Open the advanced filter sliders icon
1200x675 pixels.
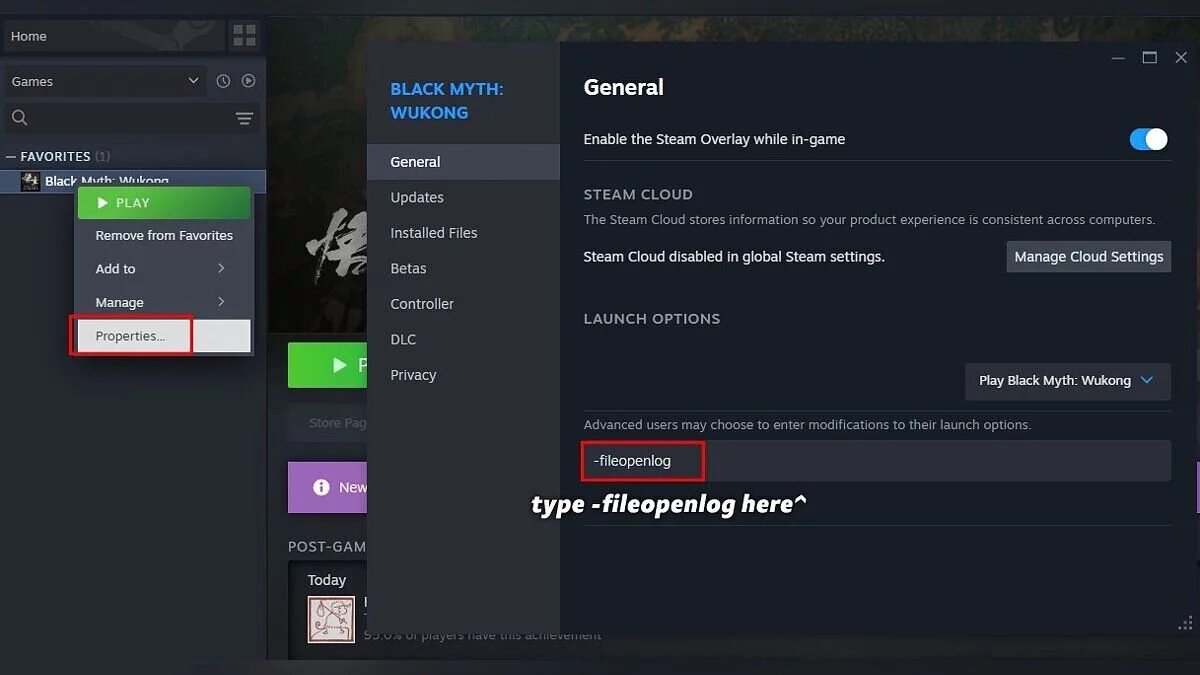(244, 118)
